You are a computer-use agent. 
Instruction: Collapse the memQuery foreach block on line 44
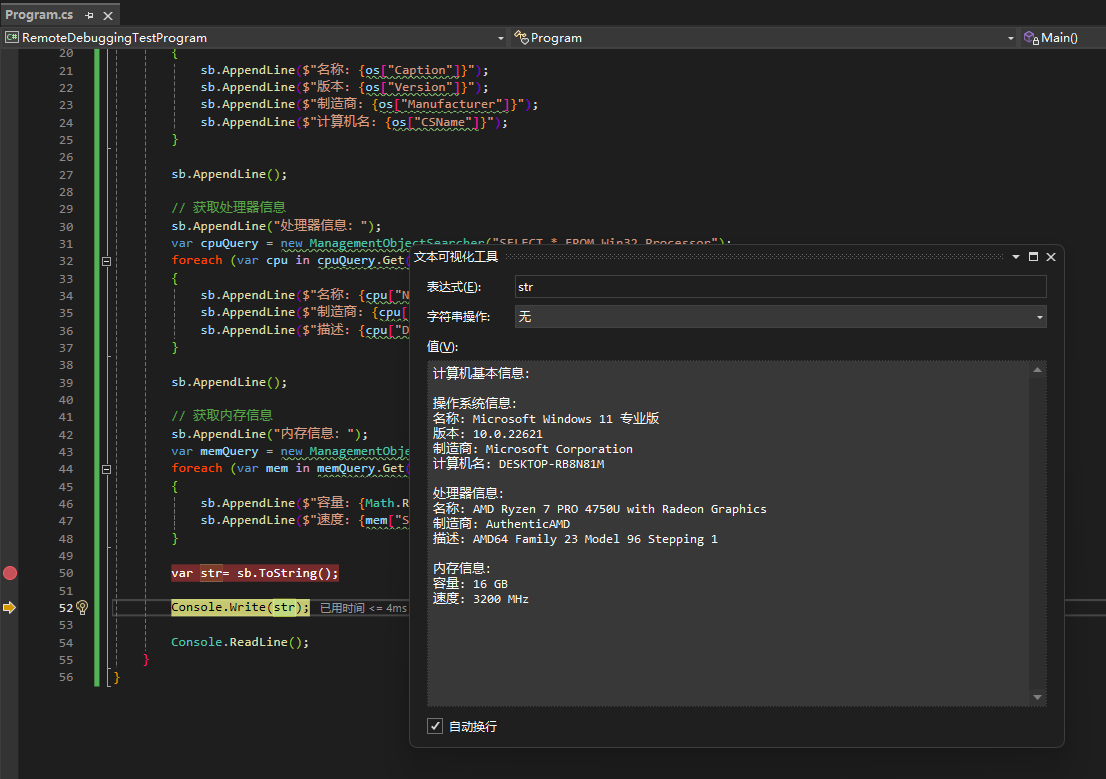click(x=105, y=469)
